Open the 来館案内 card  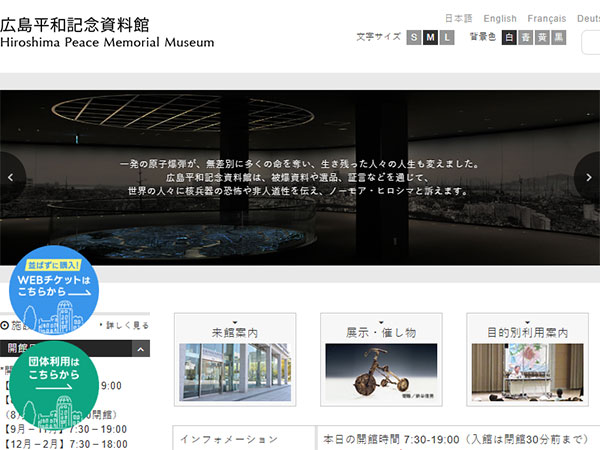[235, 360]
